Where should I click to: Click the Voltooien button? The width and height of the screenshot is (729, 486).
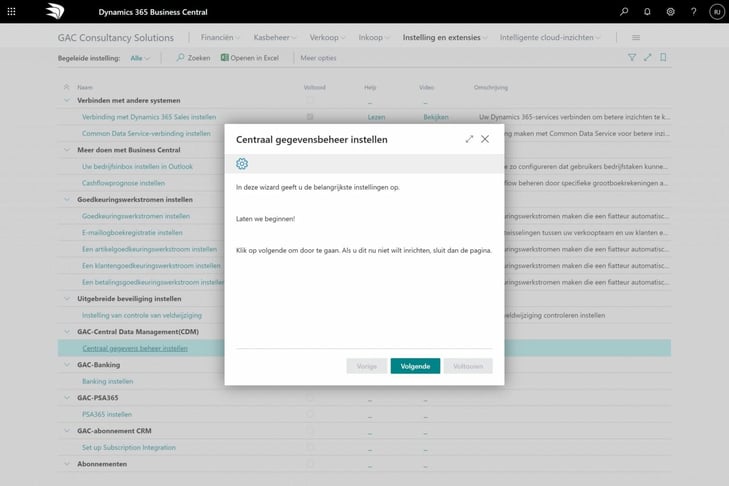tap(468, 366)
